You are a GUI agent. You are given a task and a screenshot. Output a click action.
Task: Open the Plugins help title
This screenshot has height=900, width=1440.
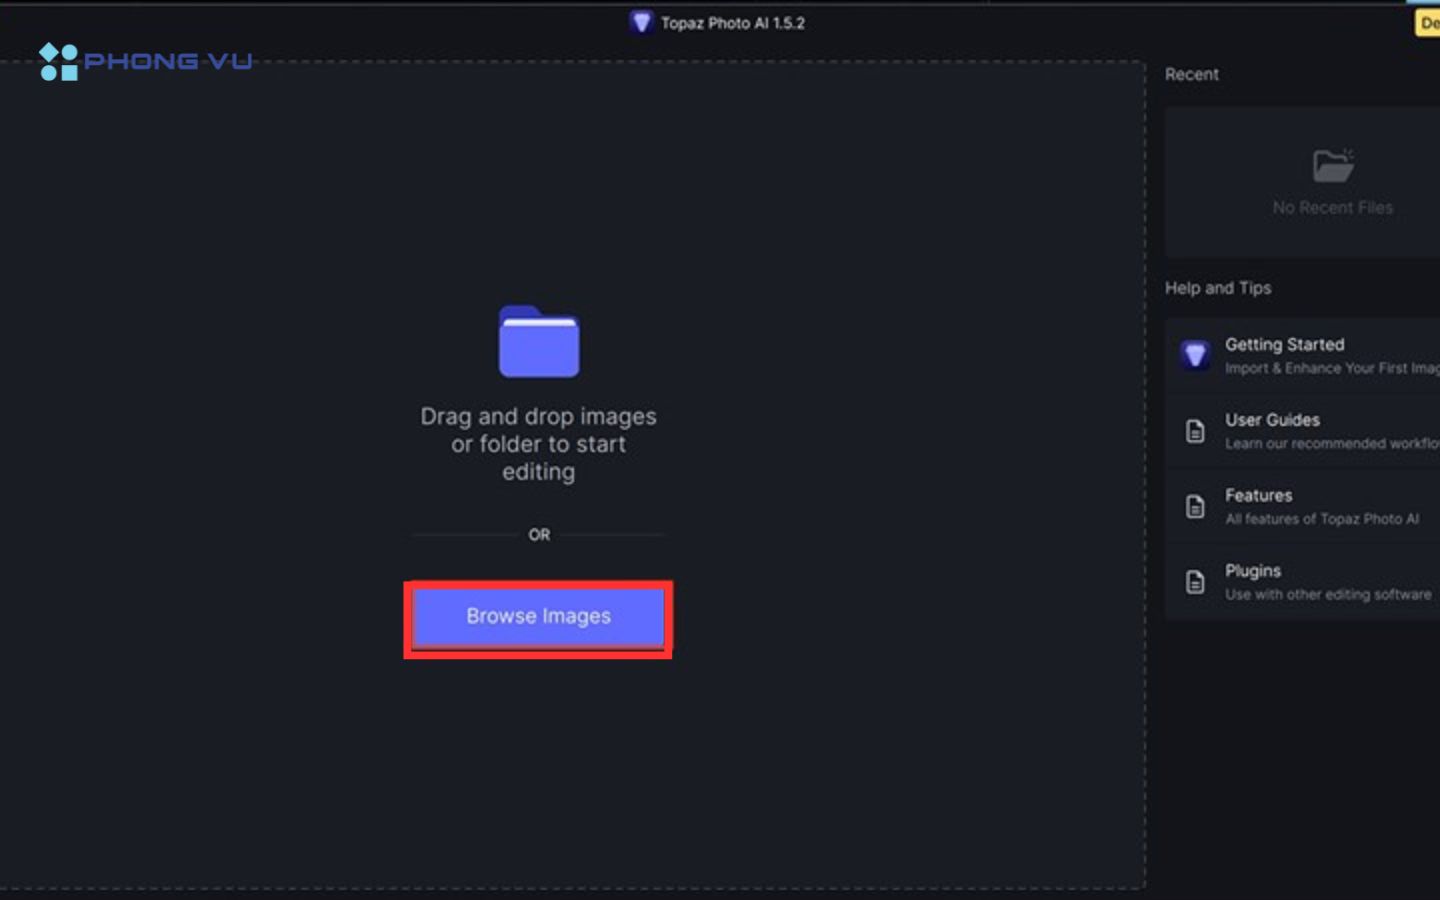(1252, 571)
